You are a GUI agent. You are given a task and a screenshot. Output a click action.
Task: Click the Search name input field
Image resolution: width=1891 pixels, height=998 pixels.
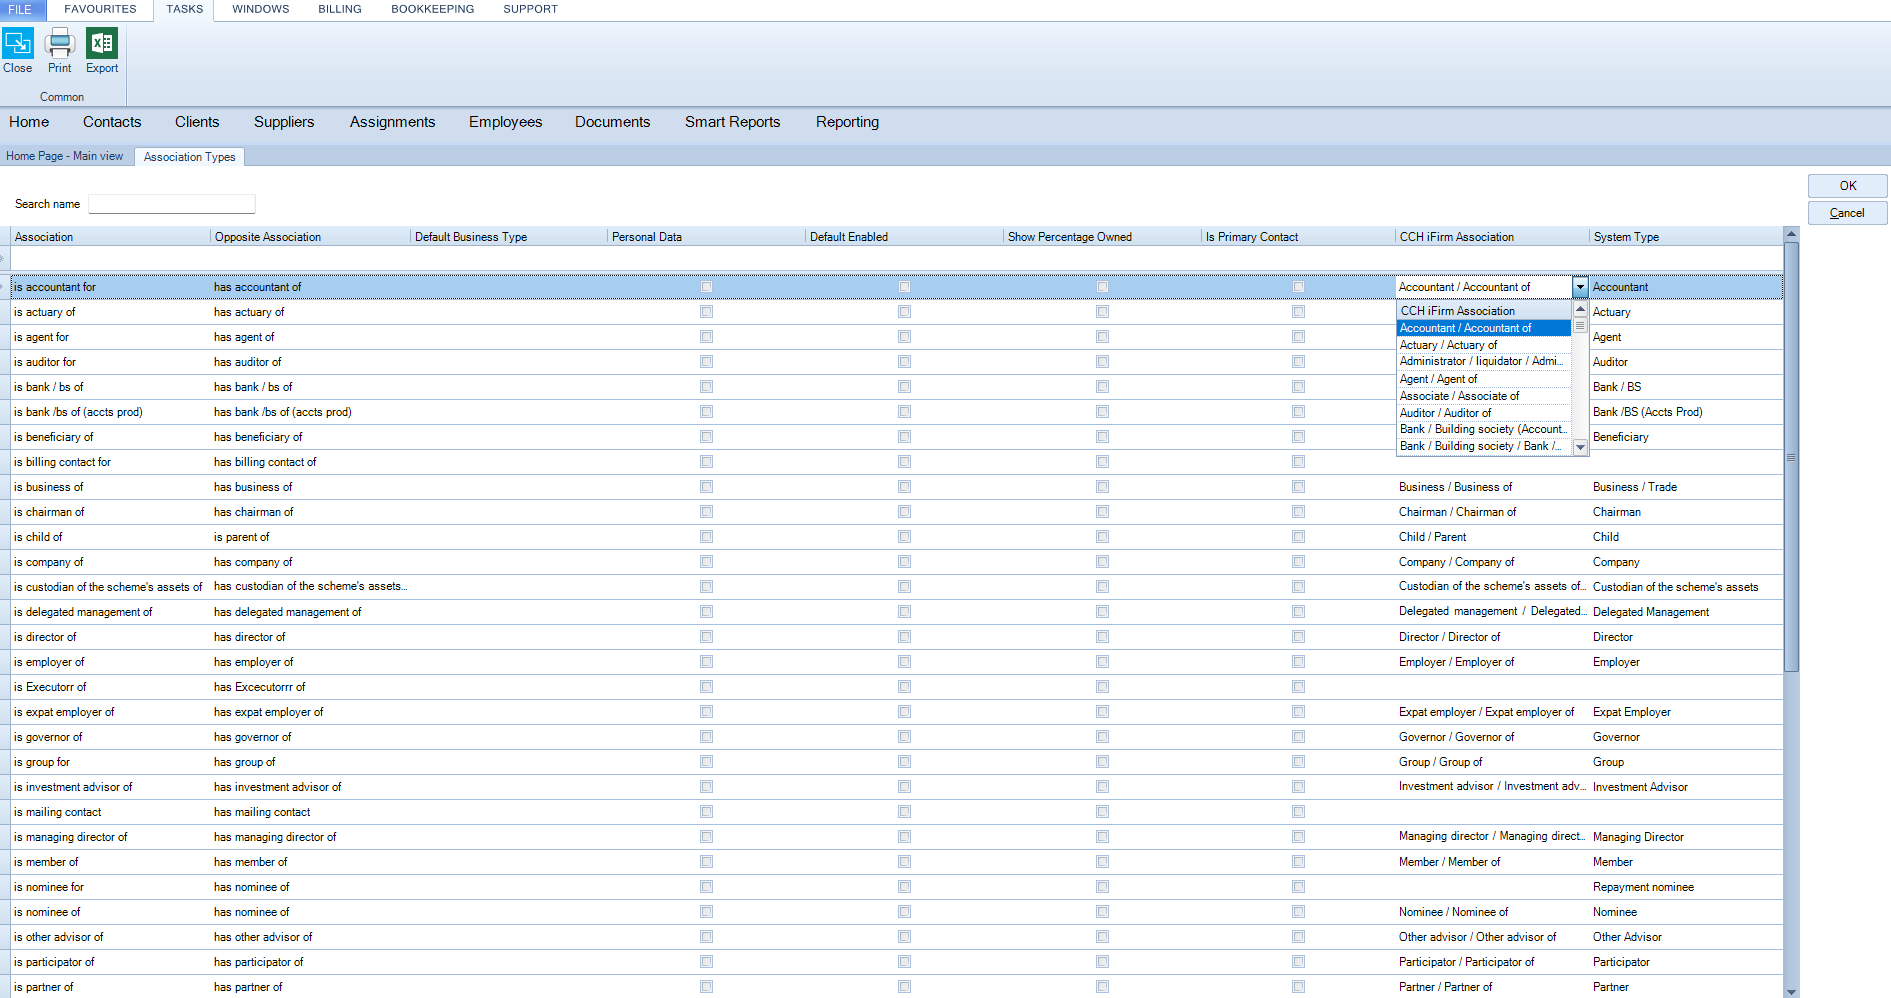[x=172, y=204]
